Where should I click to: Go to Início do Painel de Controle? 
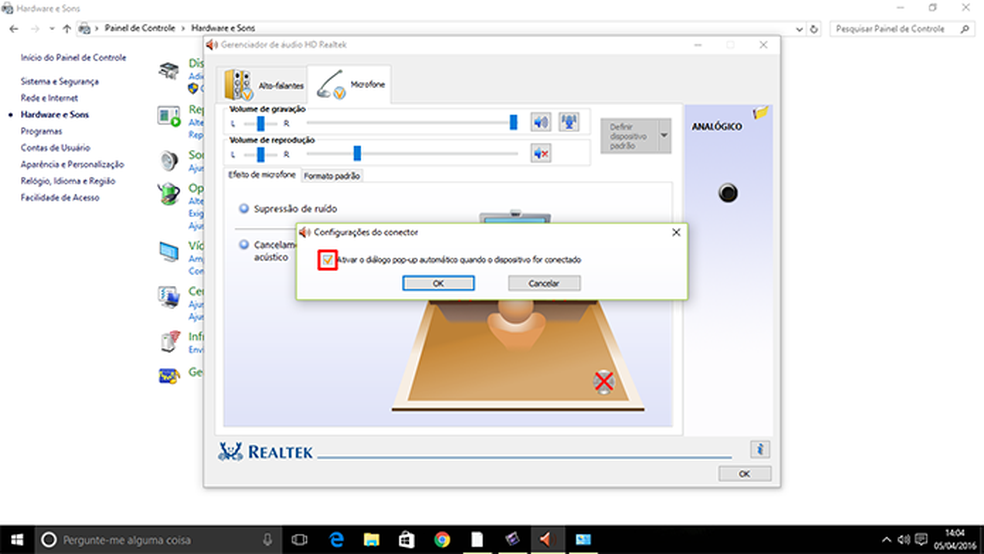[x=73, y=57]
